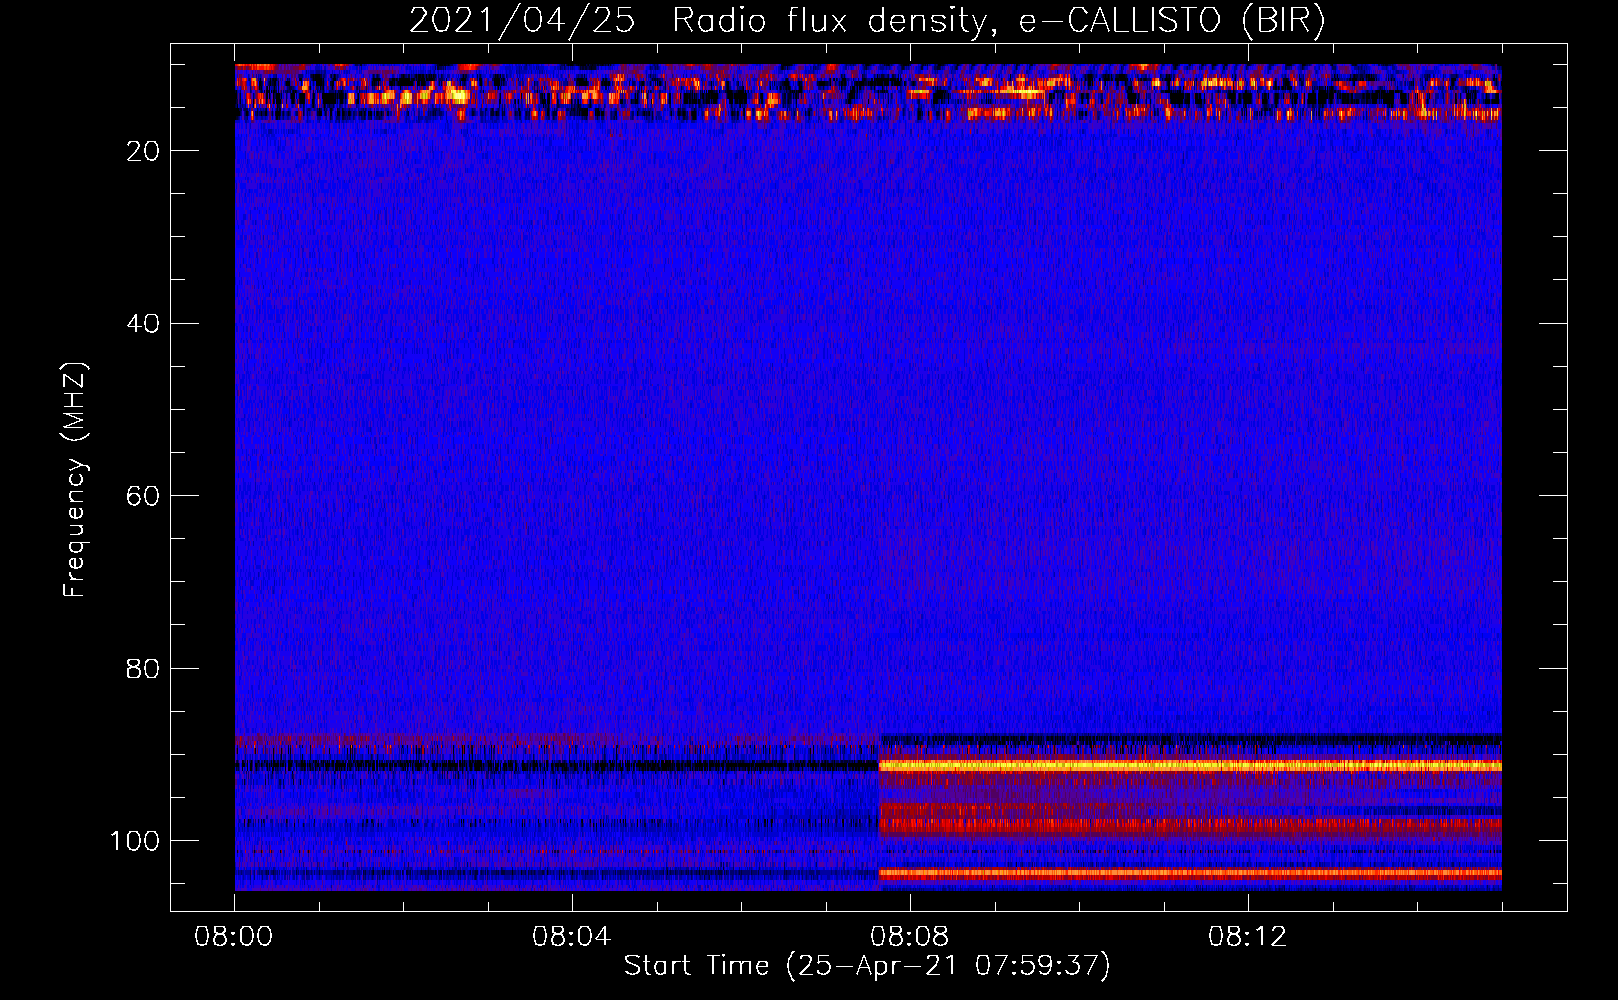Click the 08:00 time tick label
The height and width of the screenshot is (1000, 1618).
click(234, 937)
